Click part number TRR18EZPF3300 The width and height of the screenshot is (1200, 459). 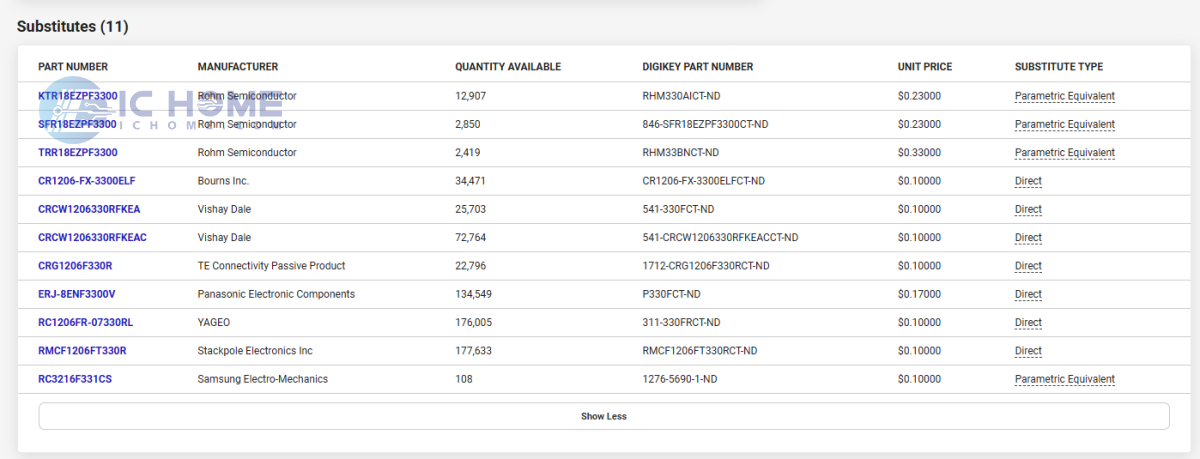pos(77,153)
